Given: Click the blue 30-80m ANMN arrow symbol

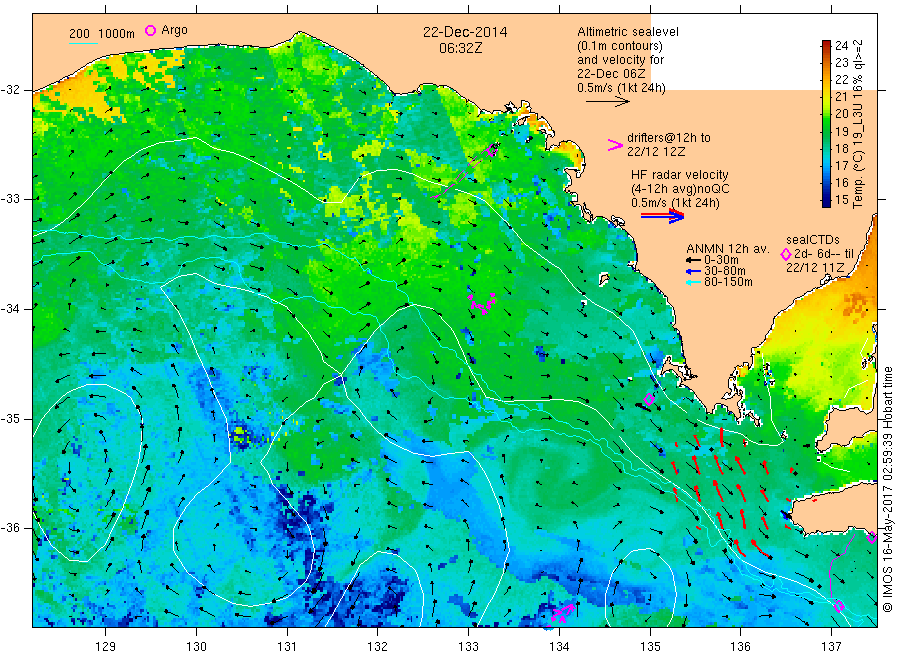Looking at the screenshot, I should click(x=693, y=271).
